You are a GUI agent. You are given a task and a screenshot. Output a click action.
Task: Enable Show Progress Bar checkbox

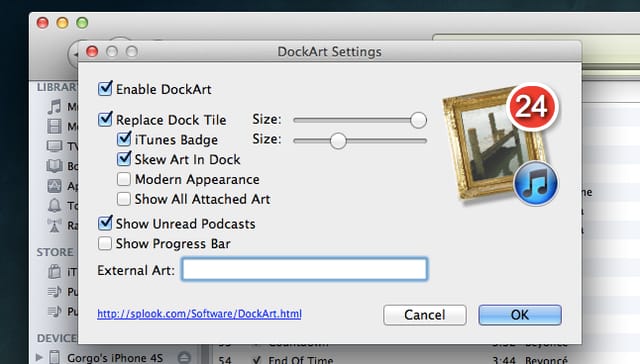[x=105, y=243]
